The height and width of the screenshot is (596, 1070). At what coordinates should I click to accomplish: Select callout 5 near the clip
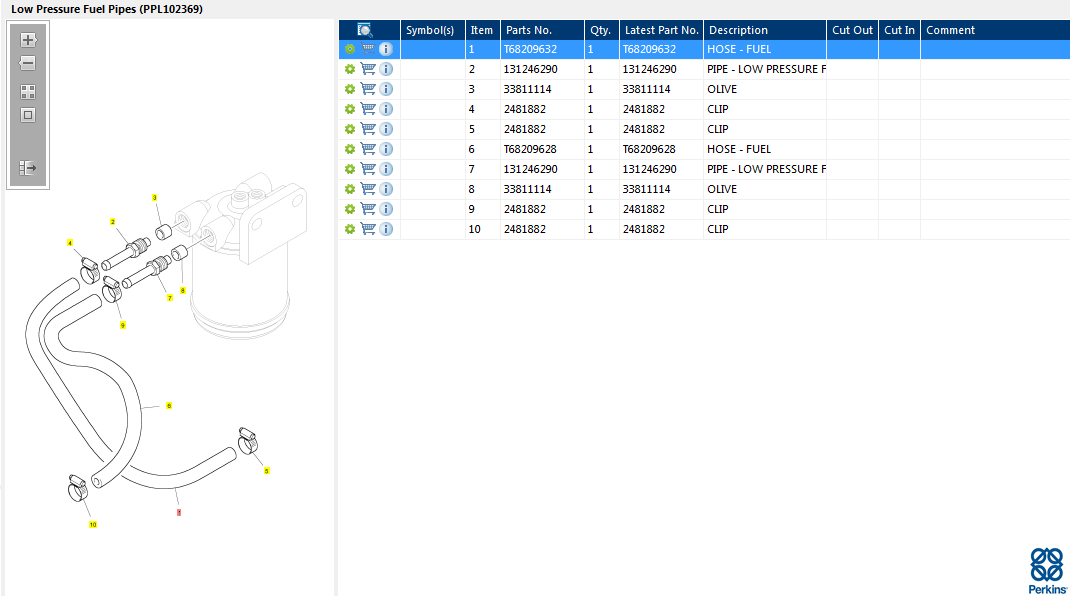(267, 470)
